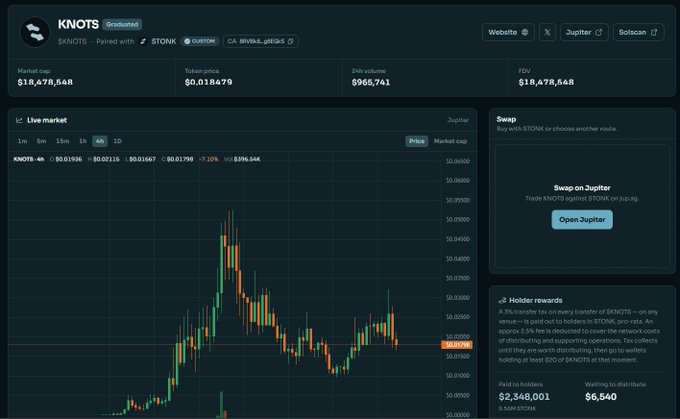Click the orange $0.01798 price marker
The image size is (680, 419).
point(457,345)
